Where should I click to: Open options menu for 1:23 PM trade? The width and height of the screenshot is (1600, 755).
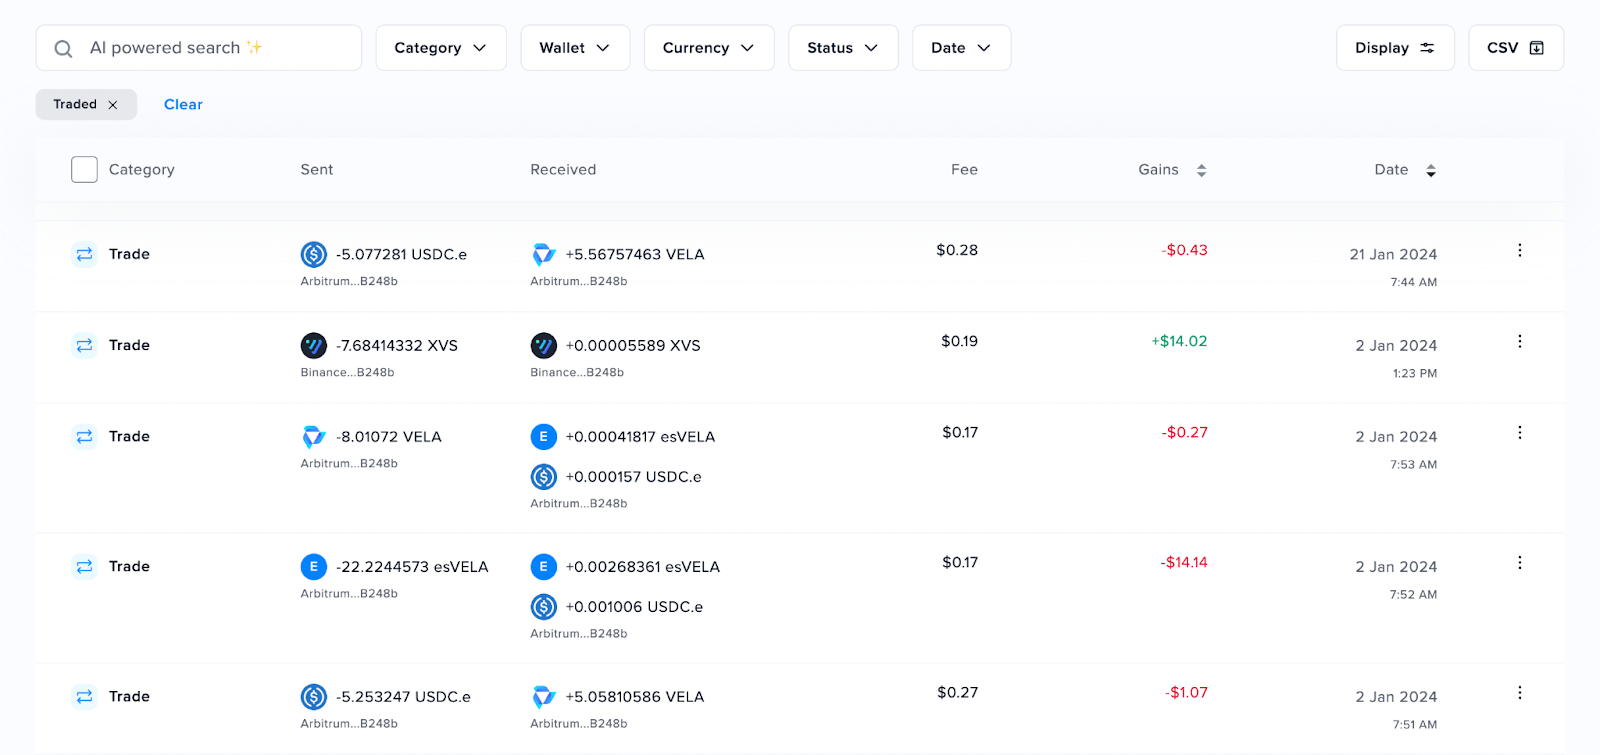click(1520, 341)
